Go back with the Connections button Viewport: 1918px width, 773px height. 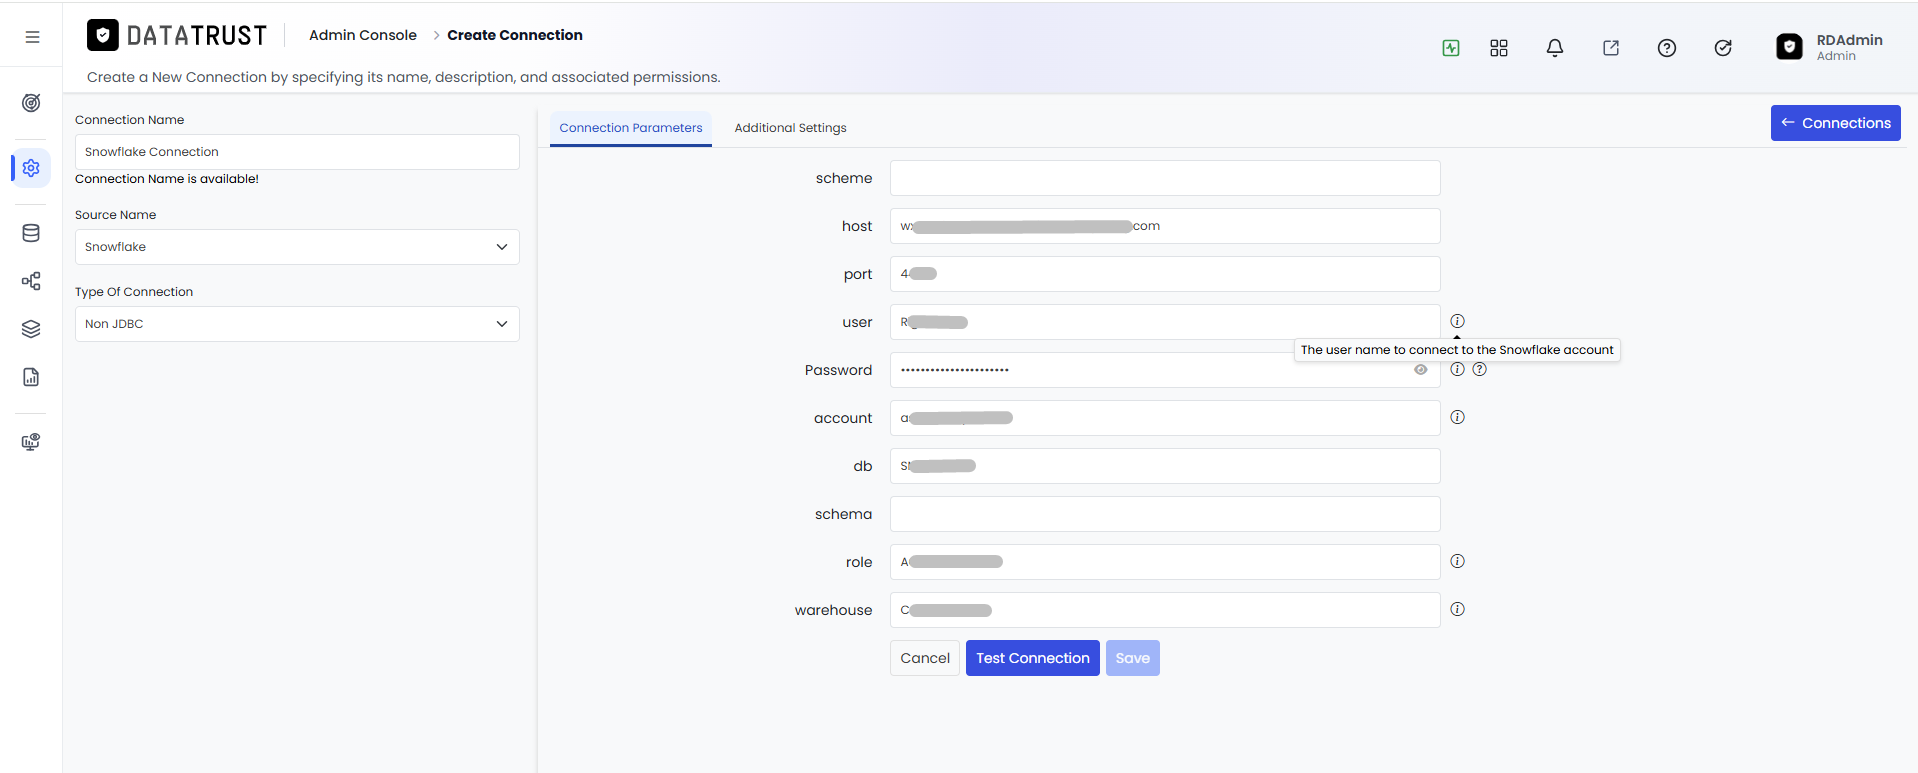click(1836, 123)
